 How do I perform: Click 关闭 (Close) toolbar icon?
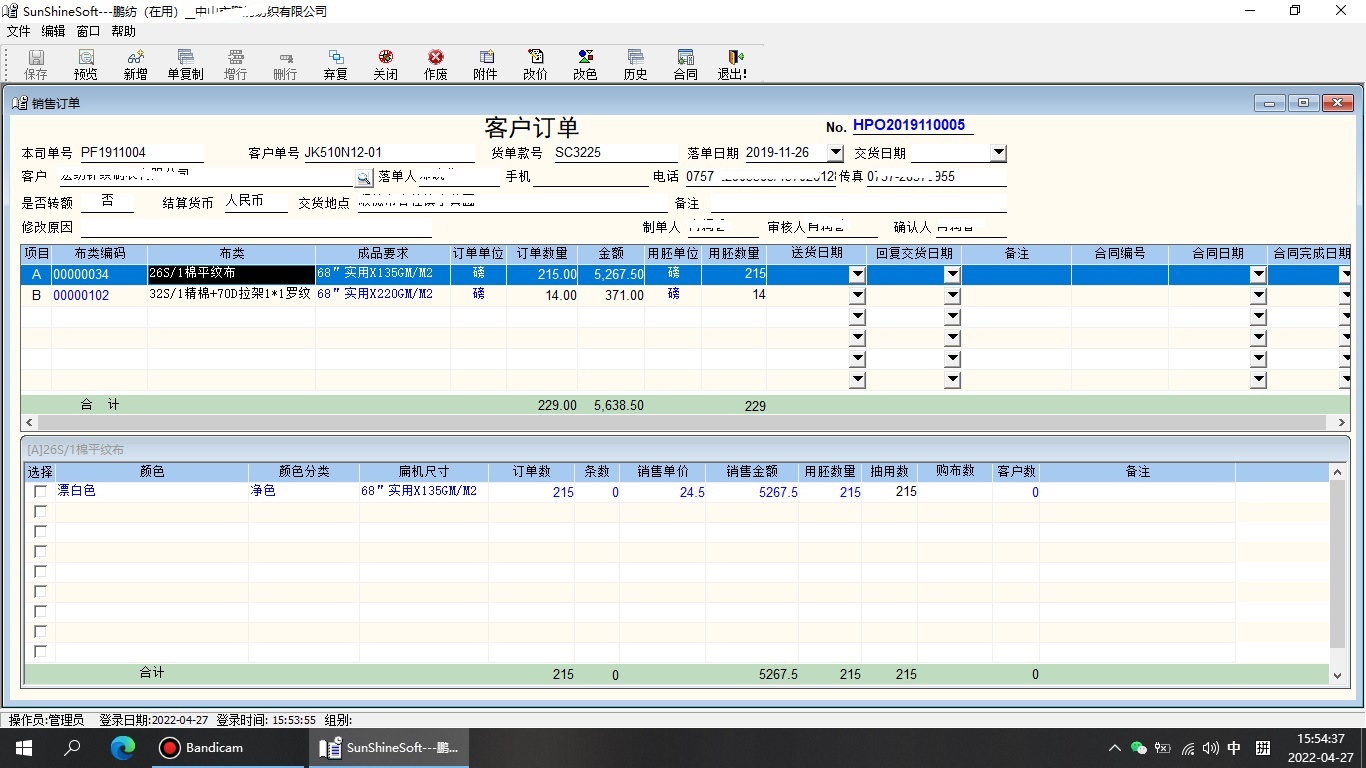(x=385, y=65)
